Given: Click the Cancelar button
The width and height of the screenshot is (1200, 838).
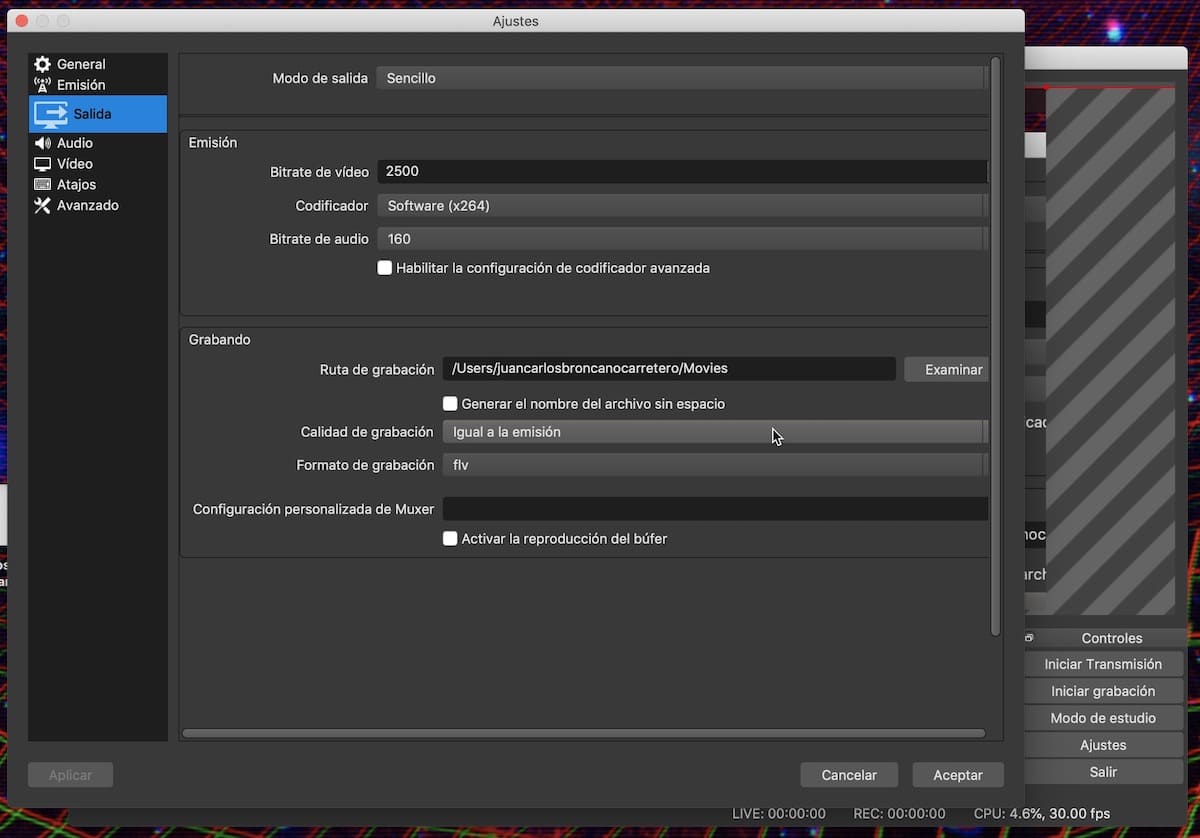Looking at the screenshot, I should click(848, 775).
